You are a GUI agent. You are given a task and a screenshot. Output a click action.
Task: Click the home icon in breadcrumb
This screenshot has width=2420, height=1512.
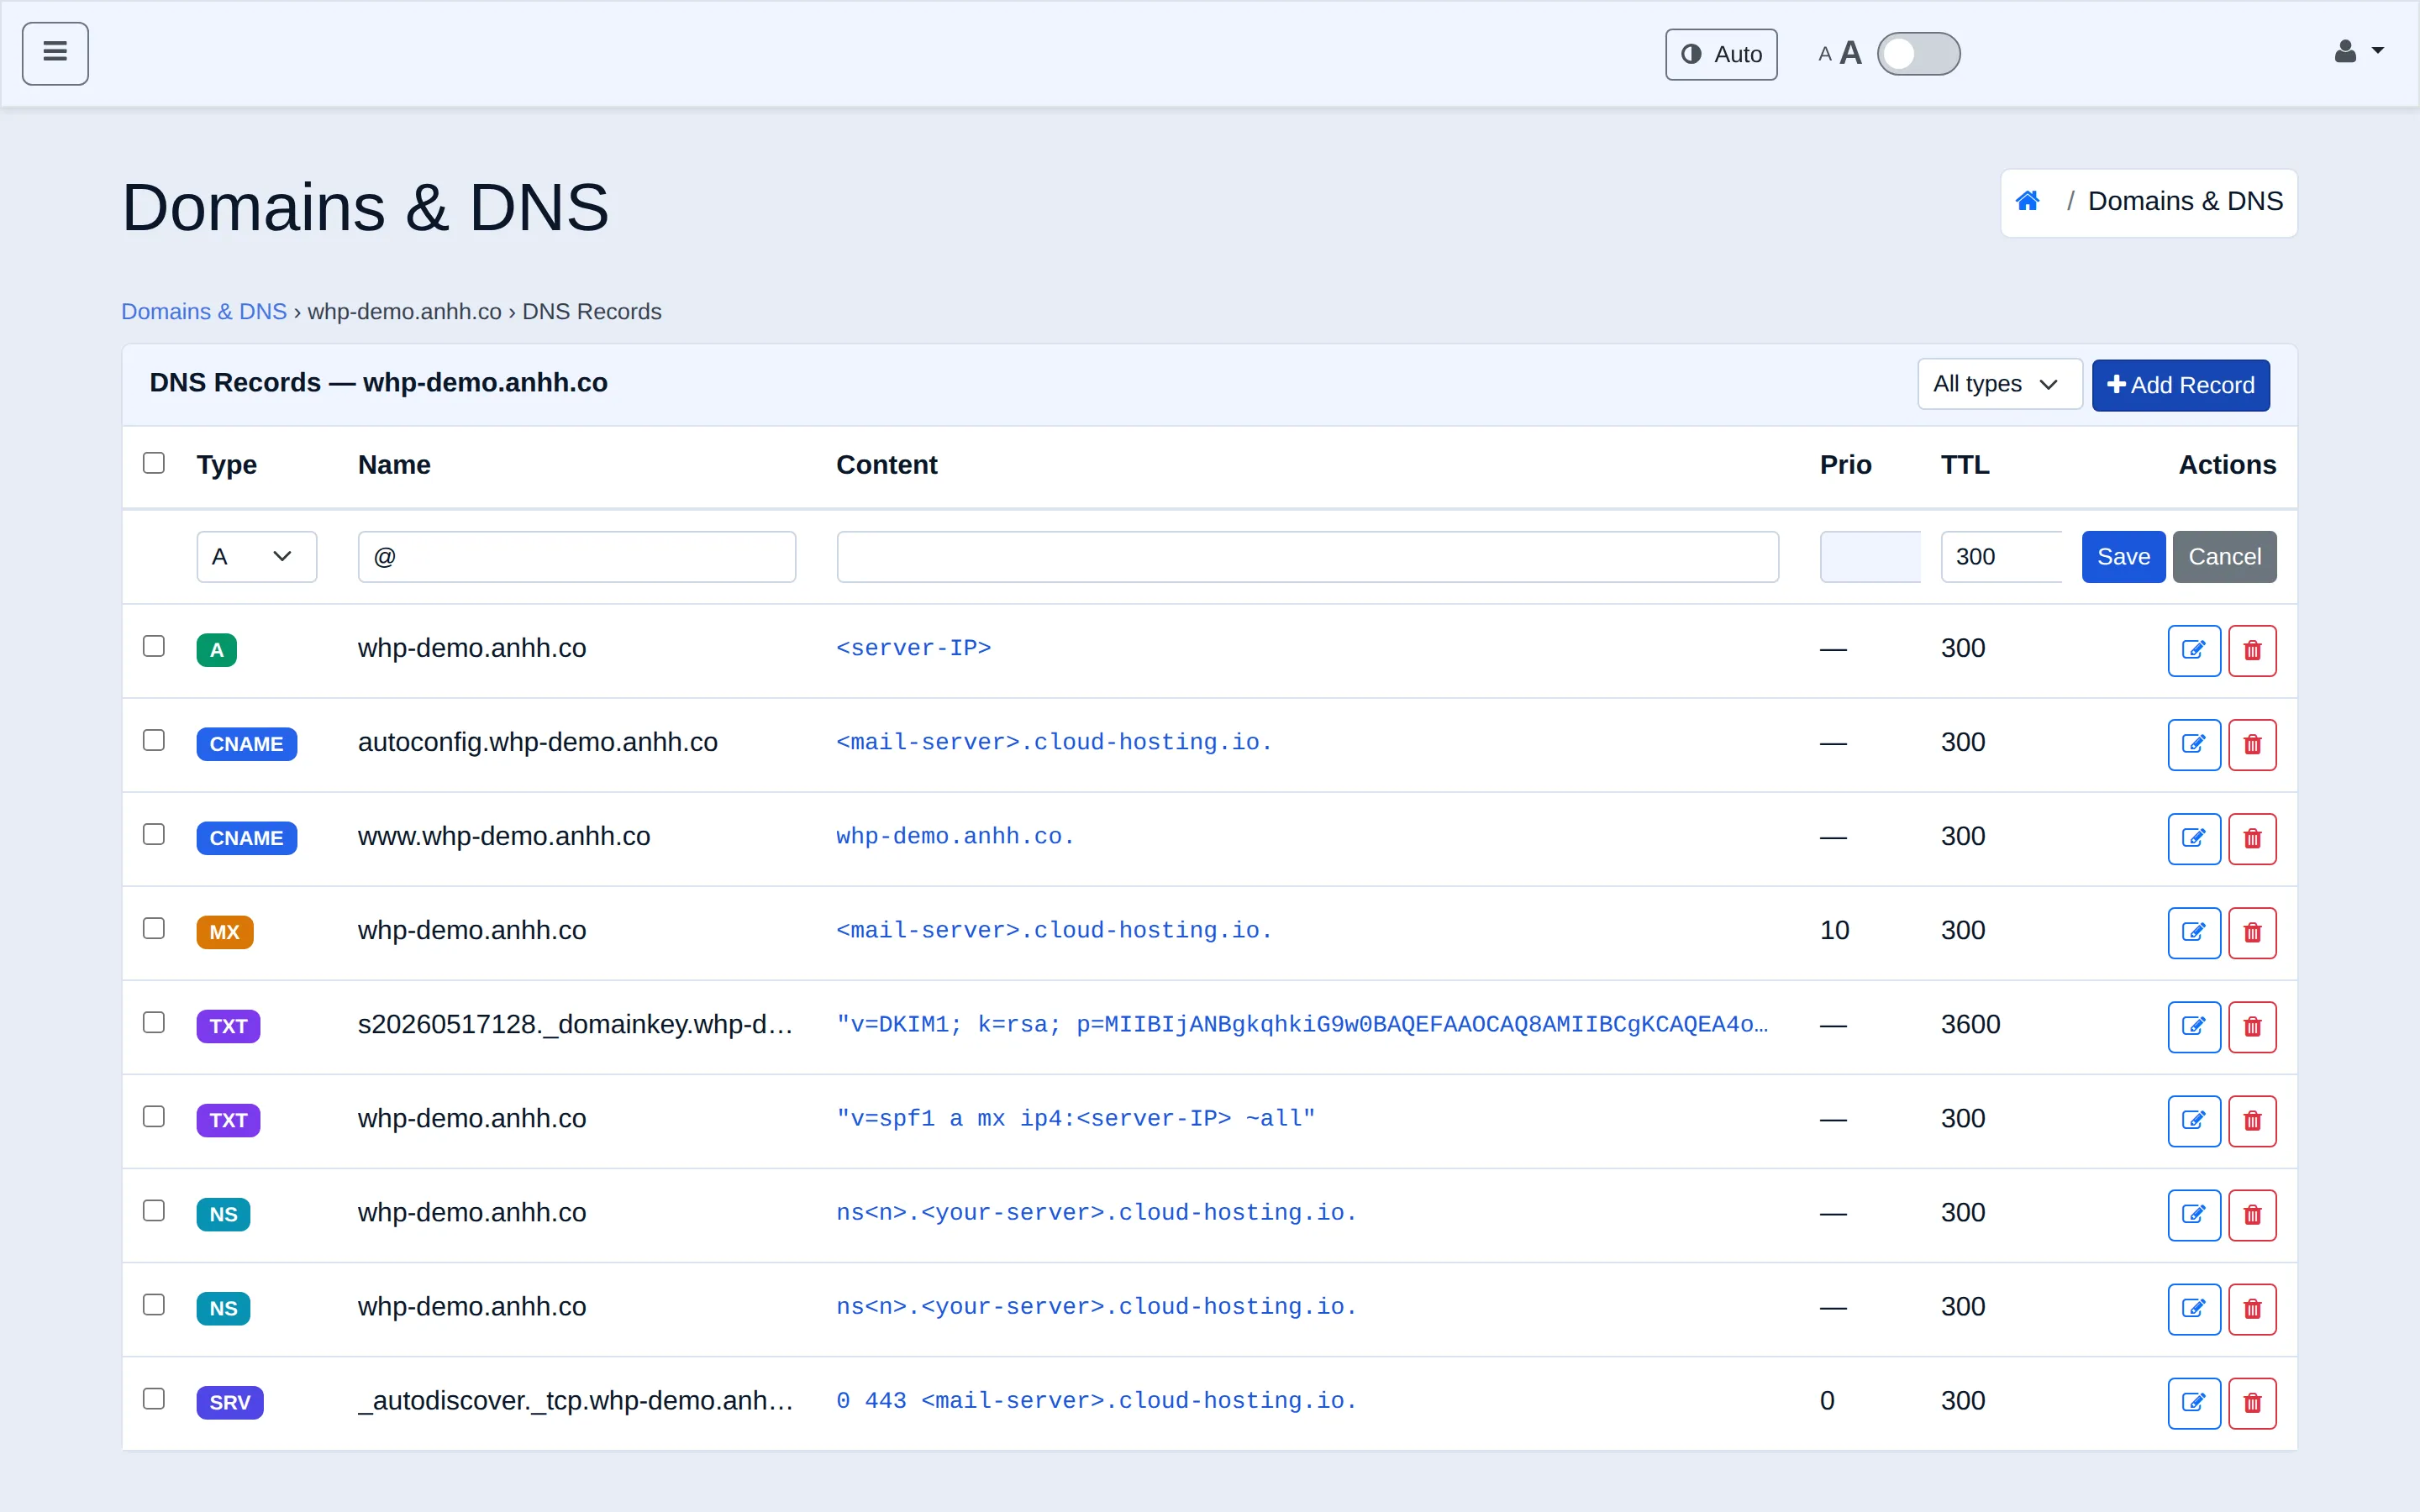point(2027,201)
